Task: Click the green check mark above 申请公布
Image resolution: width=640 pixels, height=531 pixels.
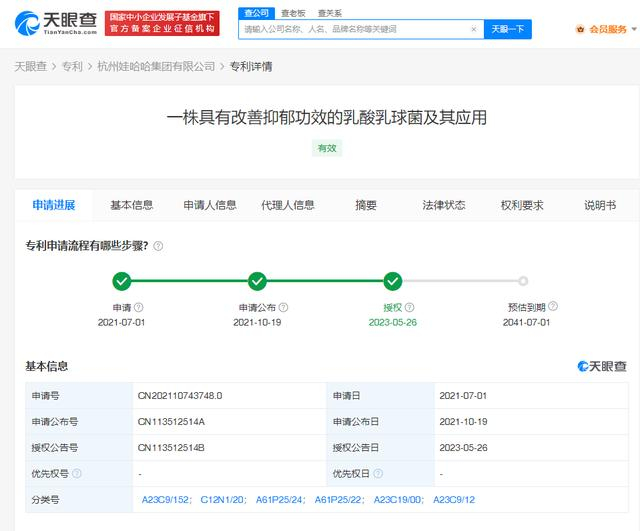Action: coord(257,281)
